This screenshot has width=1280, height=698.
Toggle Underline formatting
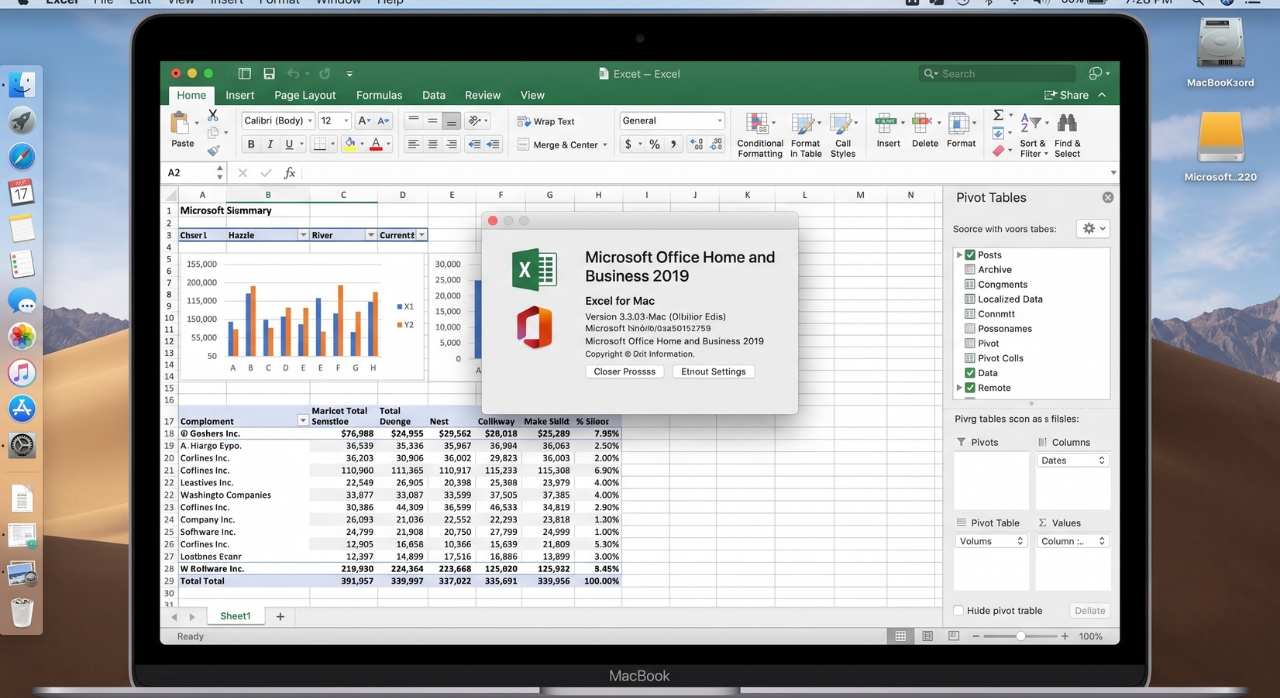(289, 144)
